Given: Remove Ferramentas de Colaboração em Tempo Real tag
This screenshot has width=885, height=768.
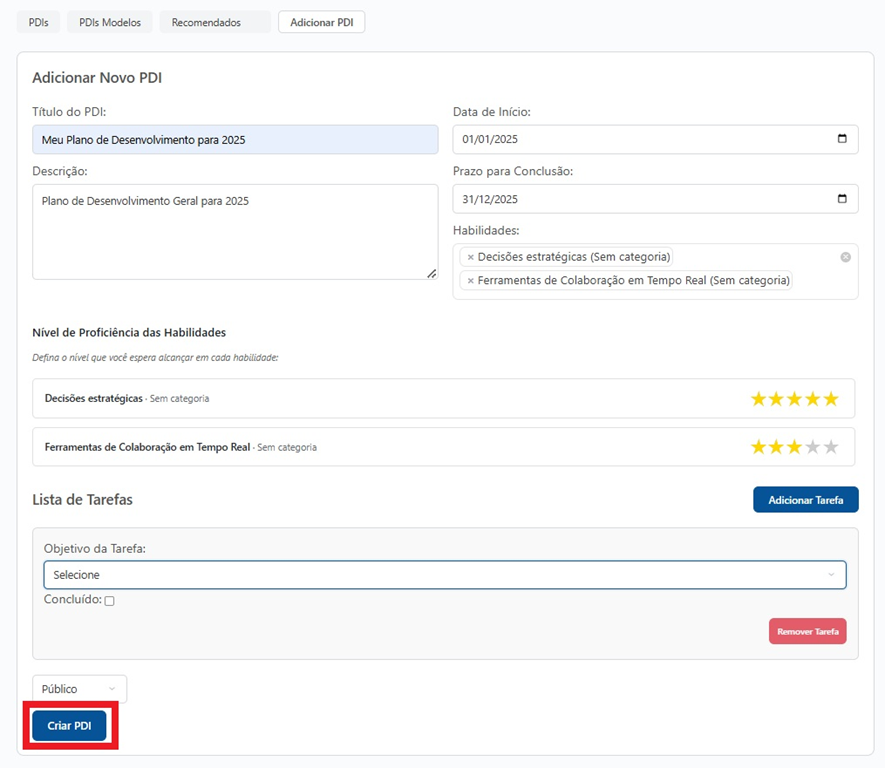Looking at the screenshot, I should [x=470, y=281].
